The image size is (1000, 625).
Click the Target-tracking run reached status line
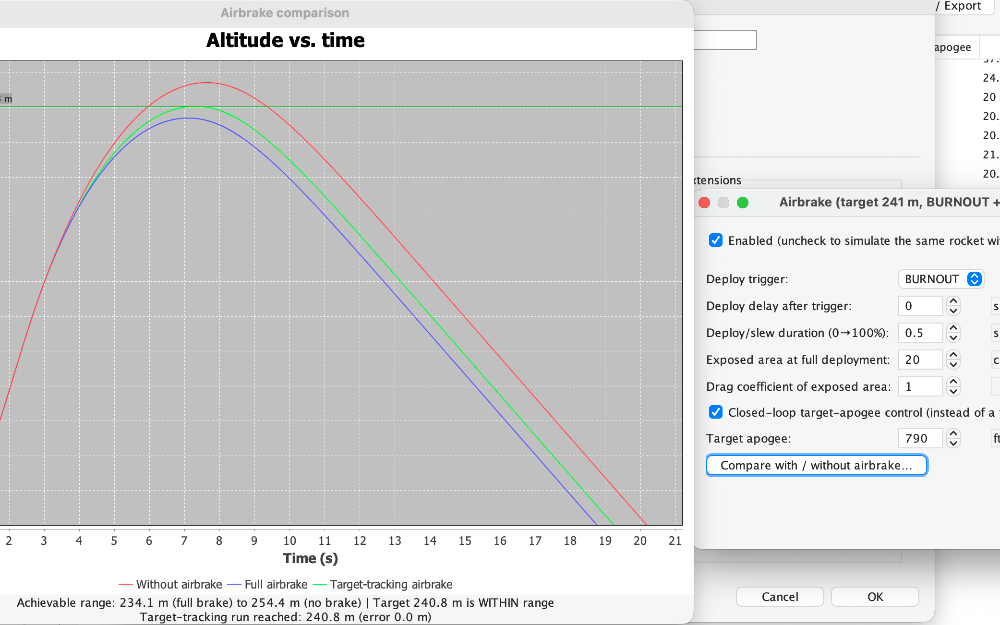285,617
